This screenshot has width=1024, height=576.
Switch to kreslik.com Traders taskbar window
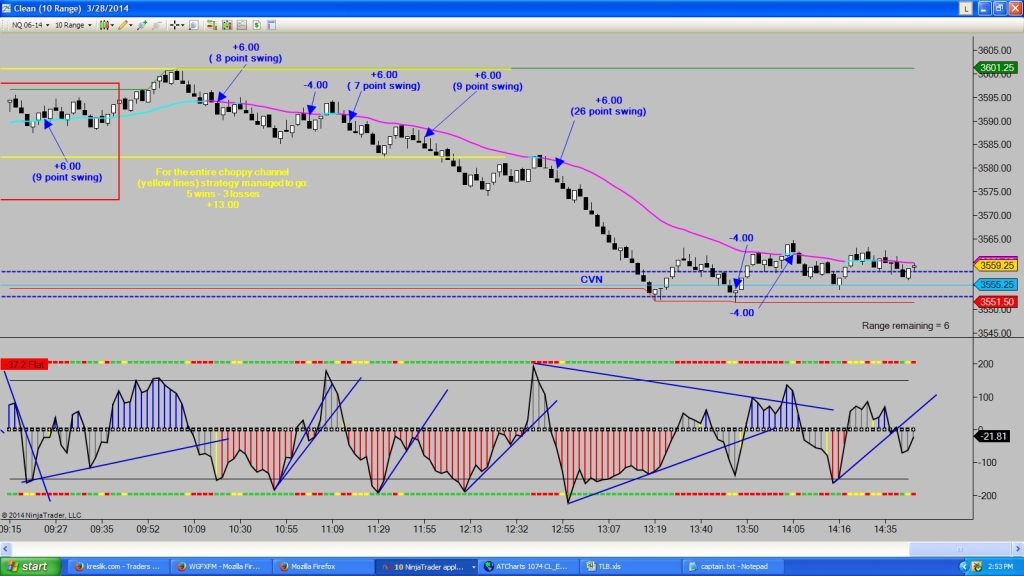click(116, 566)
